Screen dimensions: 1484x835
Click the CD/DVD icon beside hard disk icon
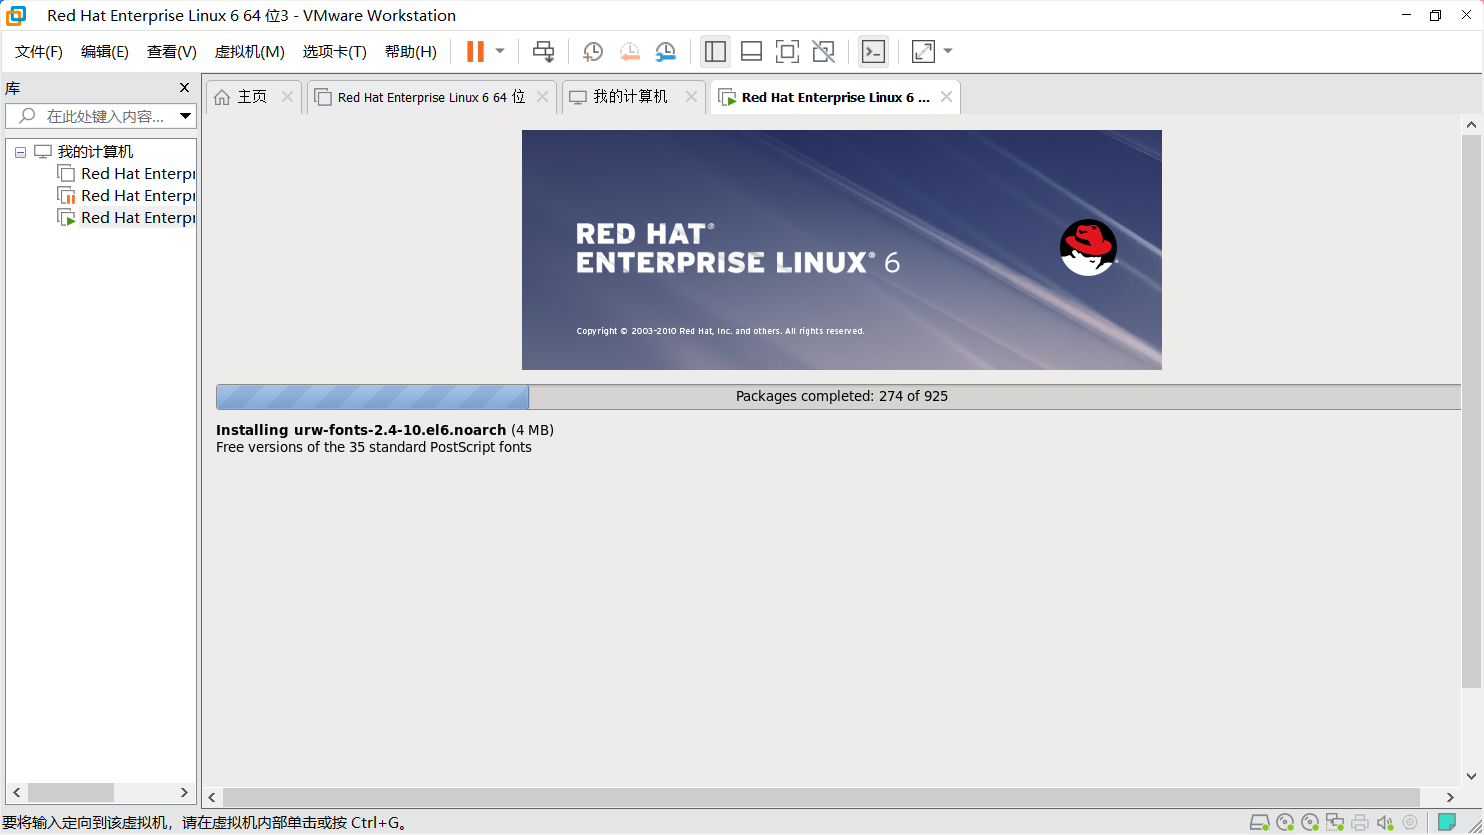pyautogui.click(x=1285, y=823)
